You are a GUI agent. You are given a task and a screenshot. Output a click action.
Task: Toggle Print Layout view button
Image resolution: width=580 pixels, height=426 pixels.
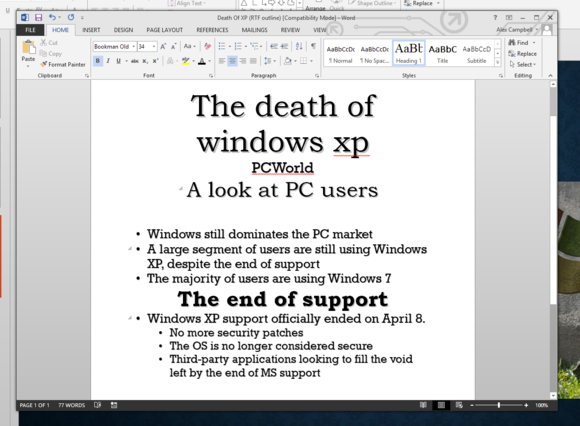point(441,405)
